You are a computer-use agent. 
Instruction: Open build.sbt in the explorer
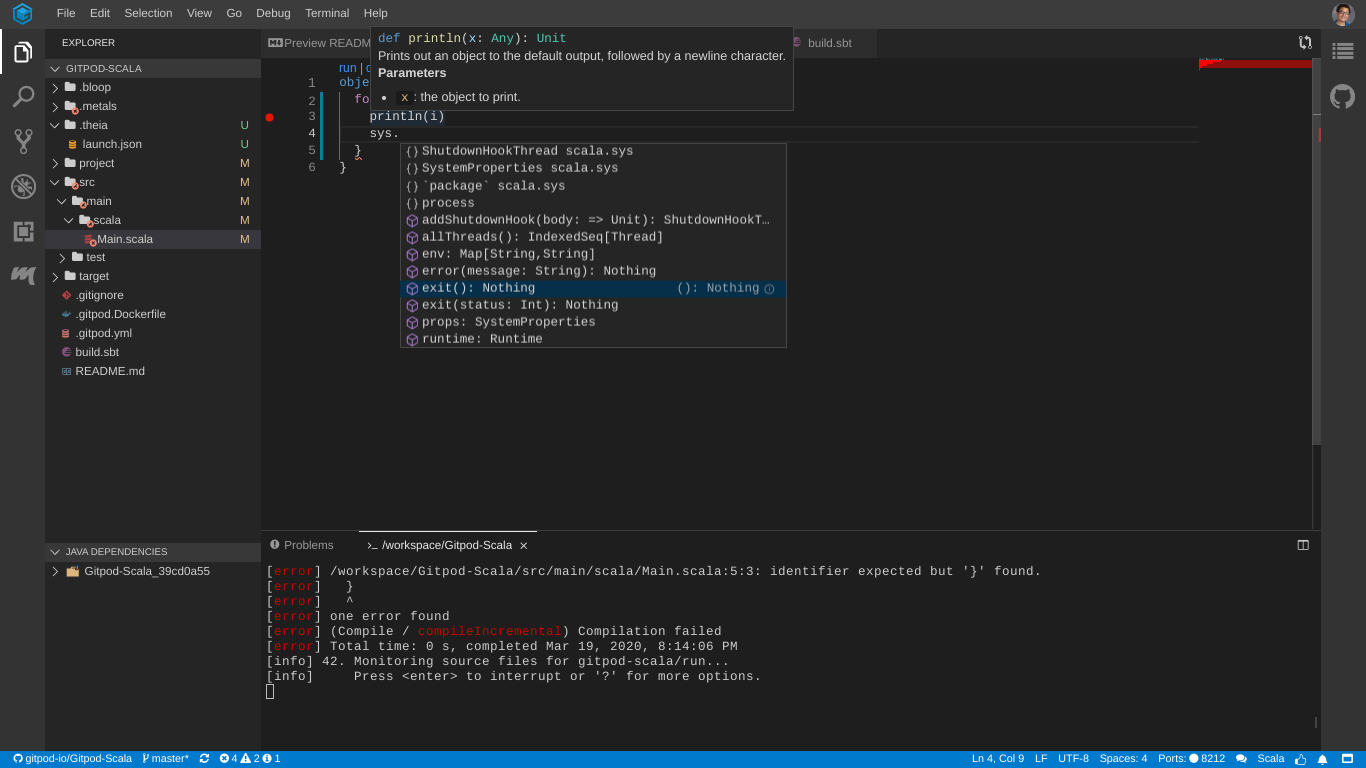97,352
